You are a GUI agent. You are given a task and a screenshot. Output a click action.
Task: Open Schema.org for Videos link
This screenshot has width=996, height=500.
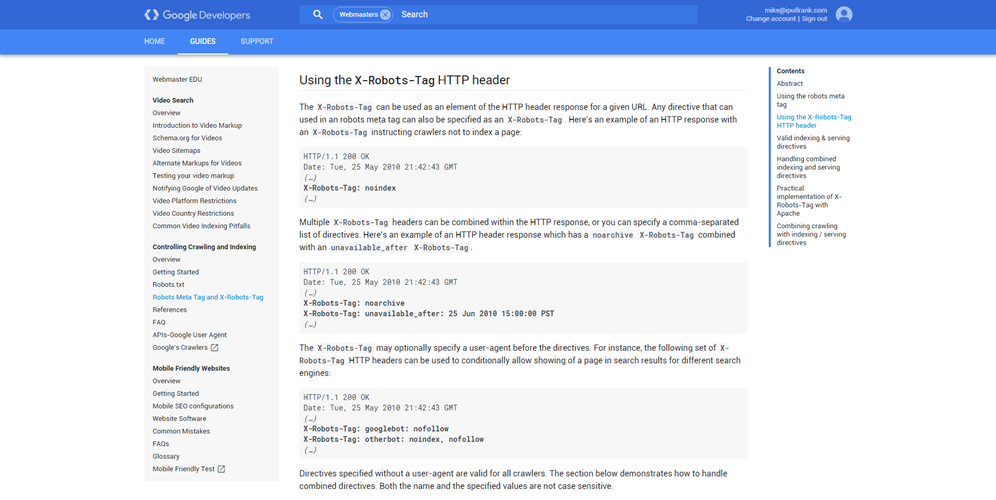click(187, 138)
